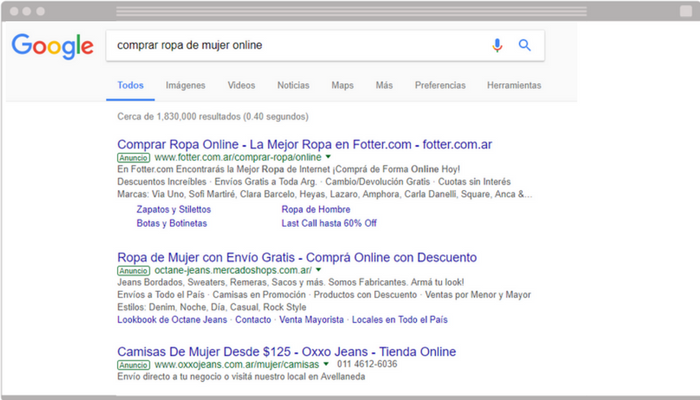Open the Videos tab
The width and height of the screenshot is (700, 400).
click(x=242, y=85)
